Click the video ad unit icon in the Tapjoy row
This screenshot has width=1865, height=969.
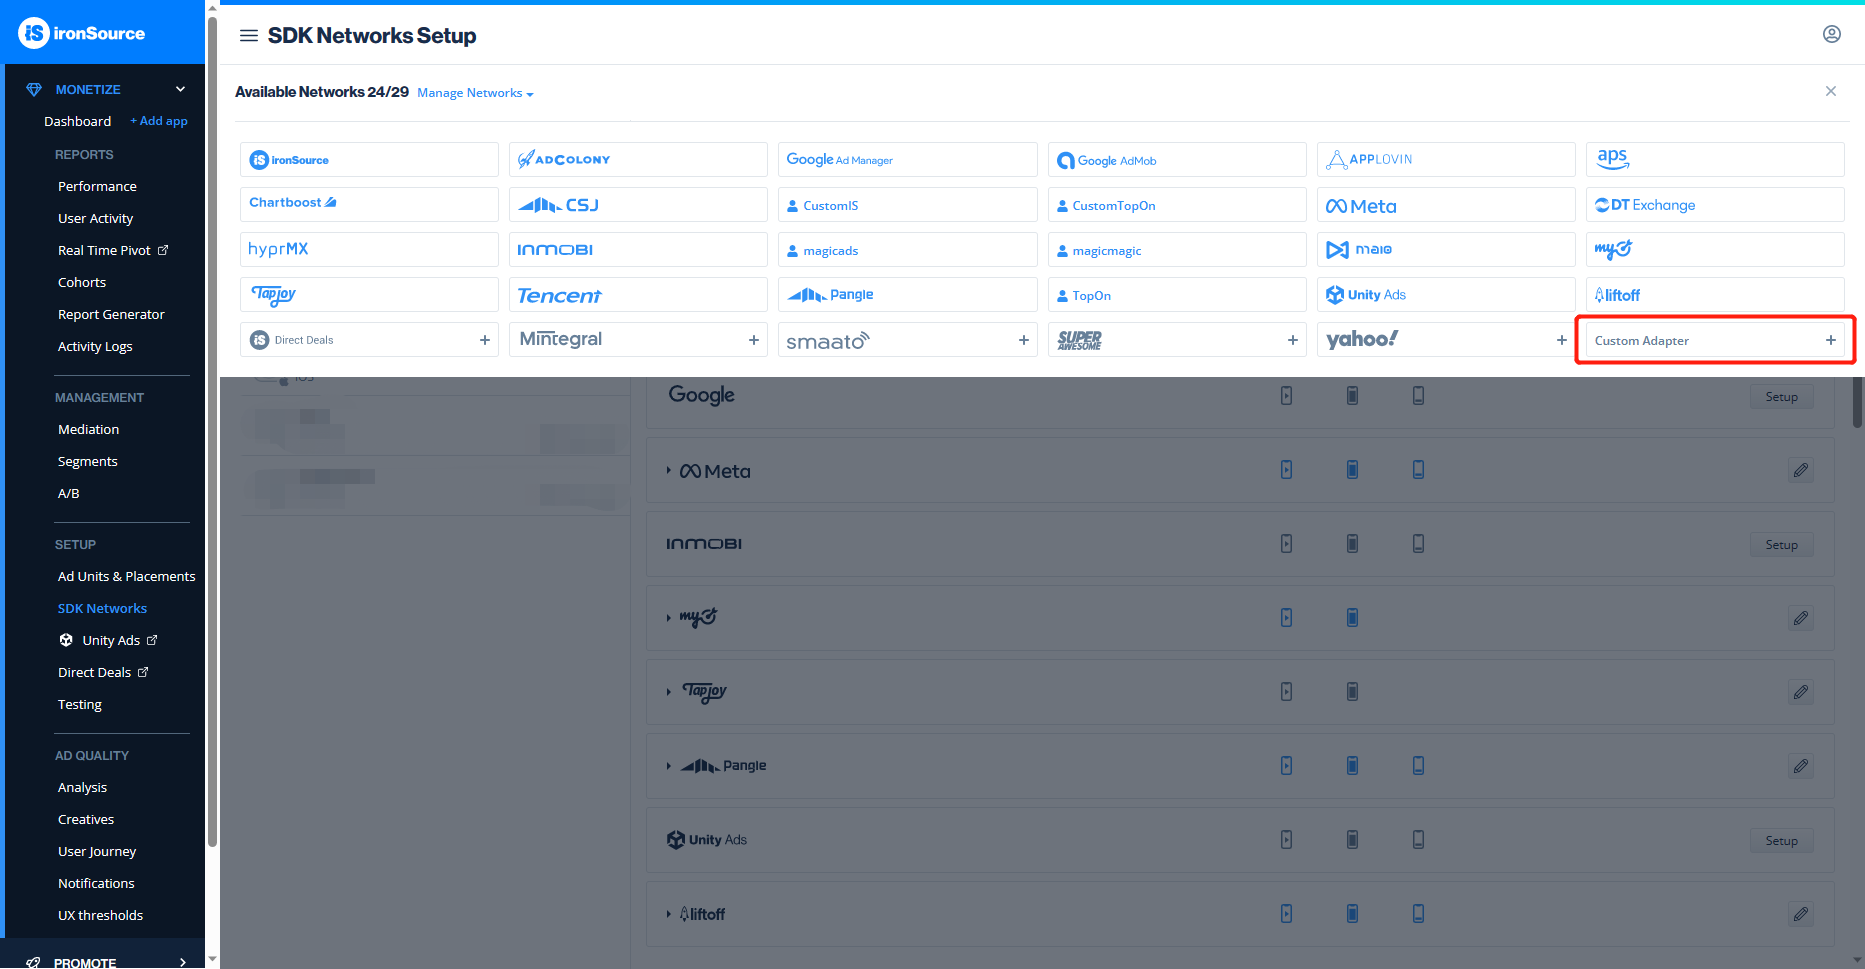[1286, 691]
